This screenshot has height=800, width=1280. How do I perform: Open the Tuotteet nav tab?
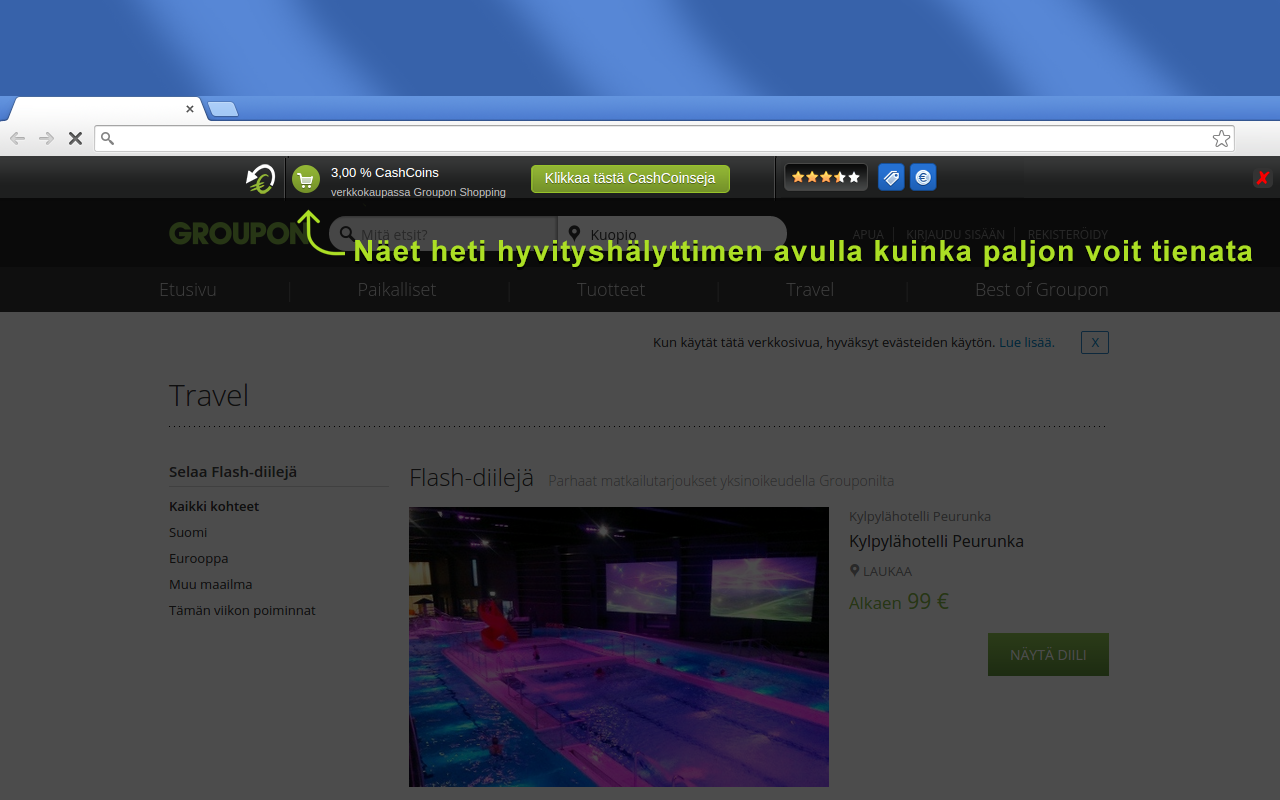pyautogui.click(x=611, y=290)
